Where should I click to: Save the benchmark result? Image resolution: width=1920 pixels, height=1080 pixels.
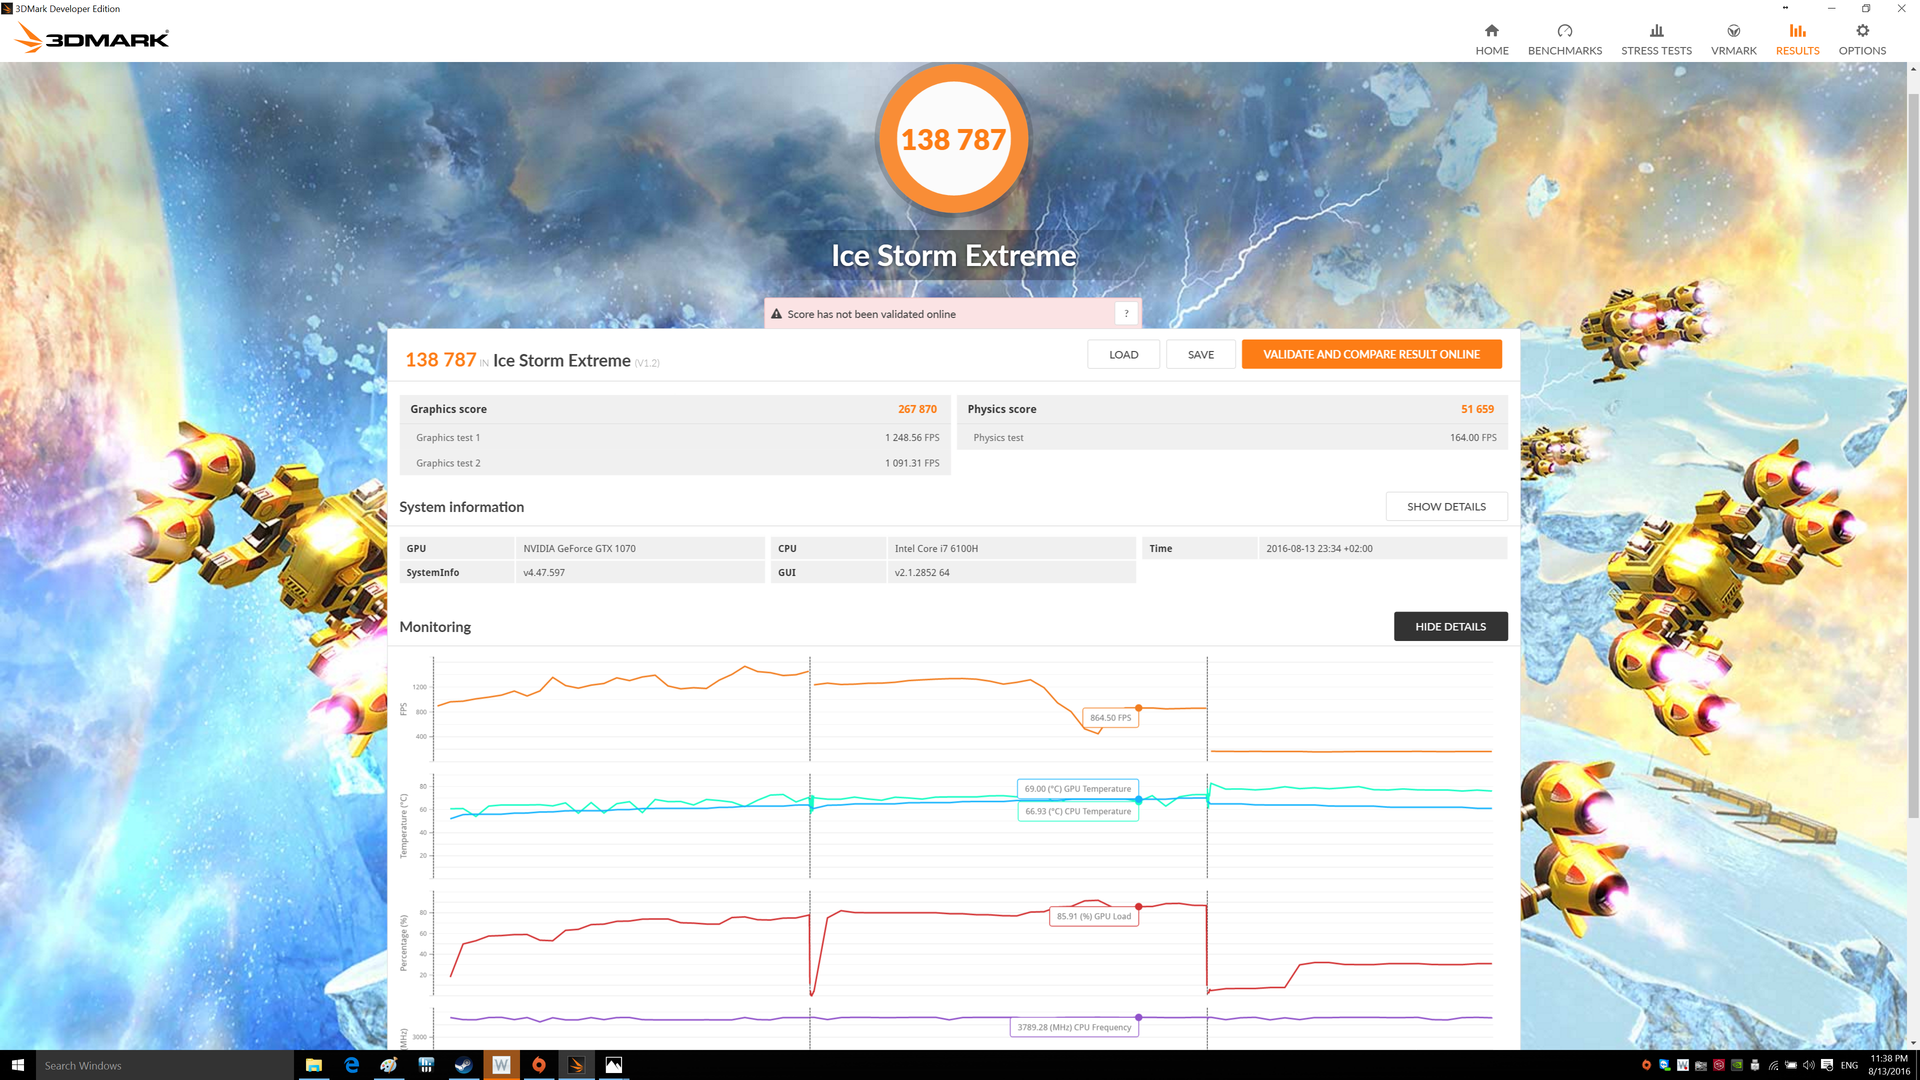point(1200,355)
